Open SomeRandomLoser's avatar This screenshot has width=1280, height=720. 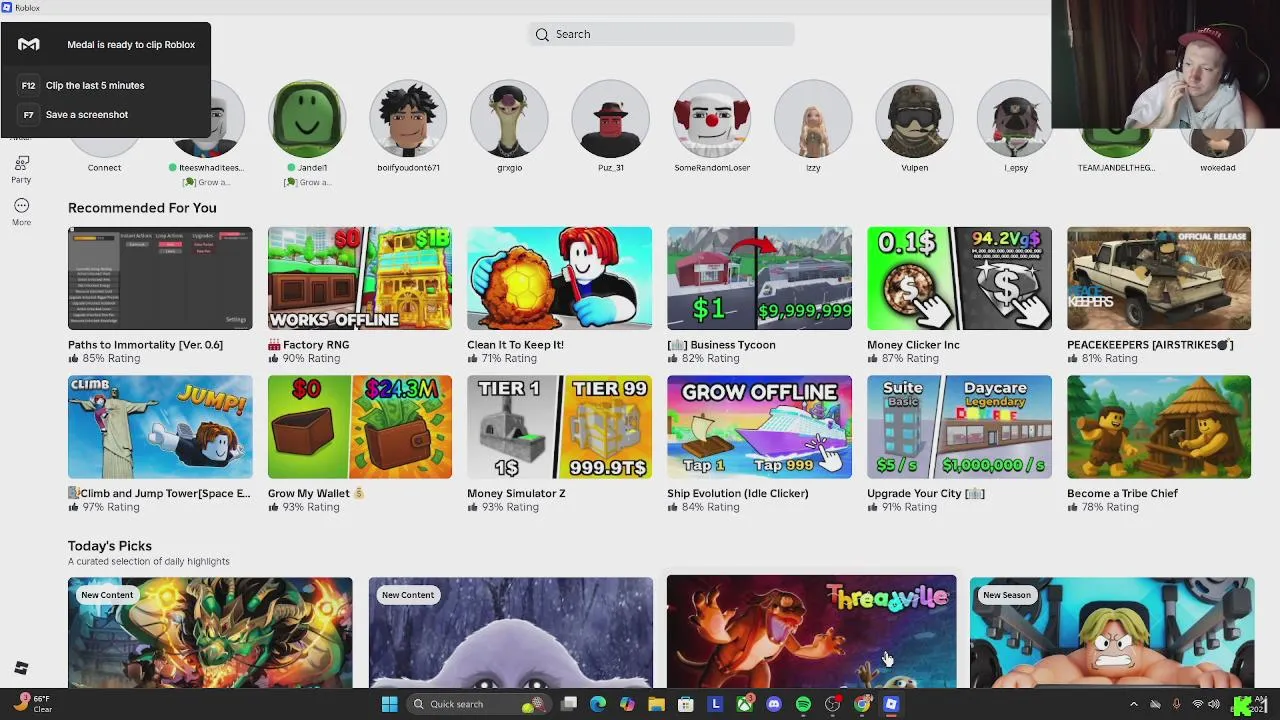coord(712,119)
